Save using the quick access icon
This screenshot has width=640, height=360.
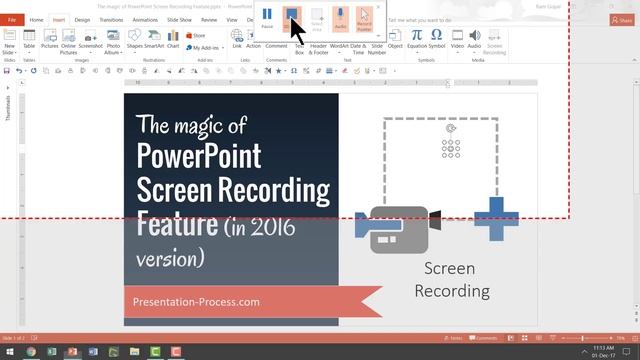point(7,71)
